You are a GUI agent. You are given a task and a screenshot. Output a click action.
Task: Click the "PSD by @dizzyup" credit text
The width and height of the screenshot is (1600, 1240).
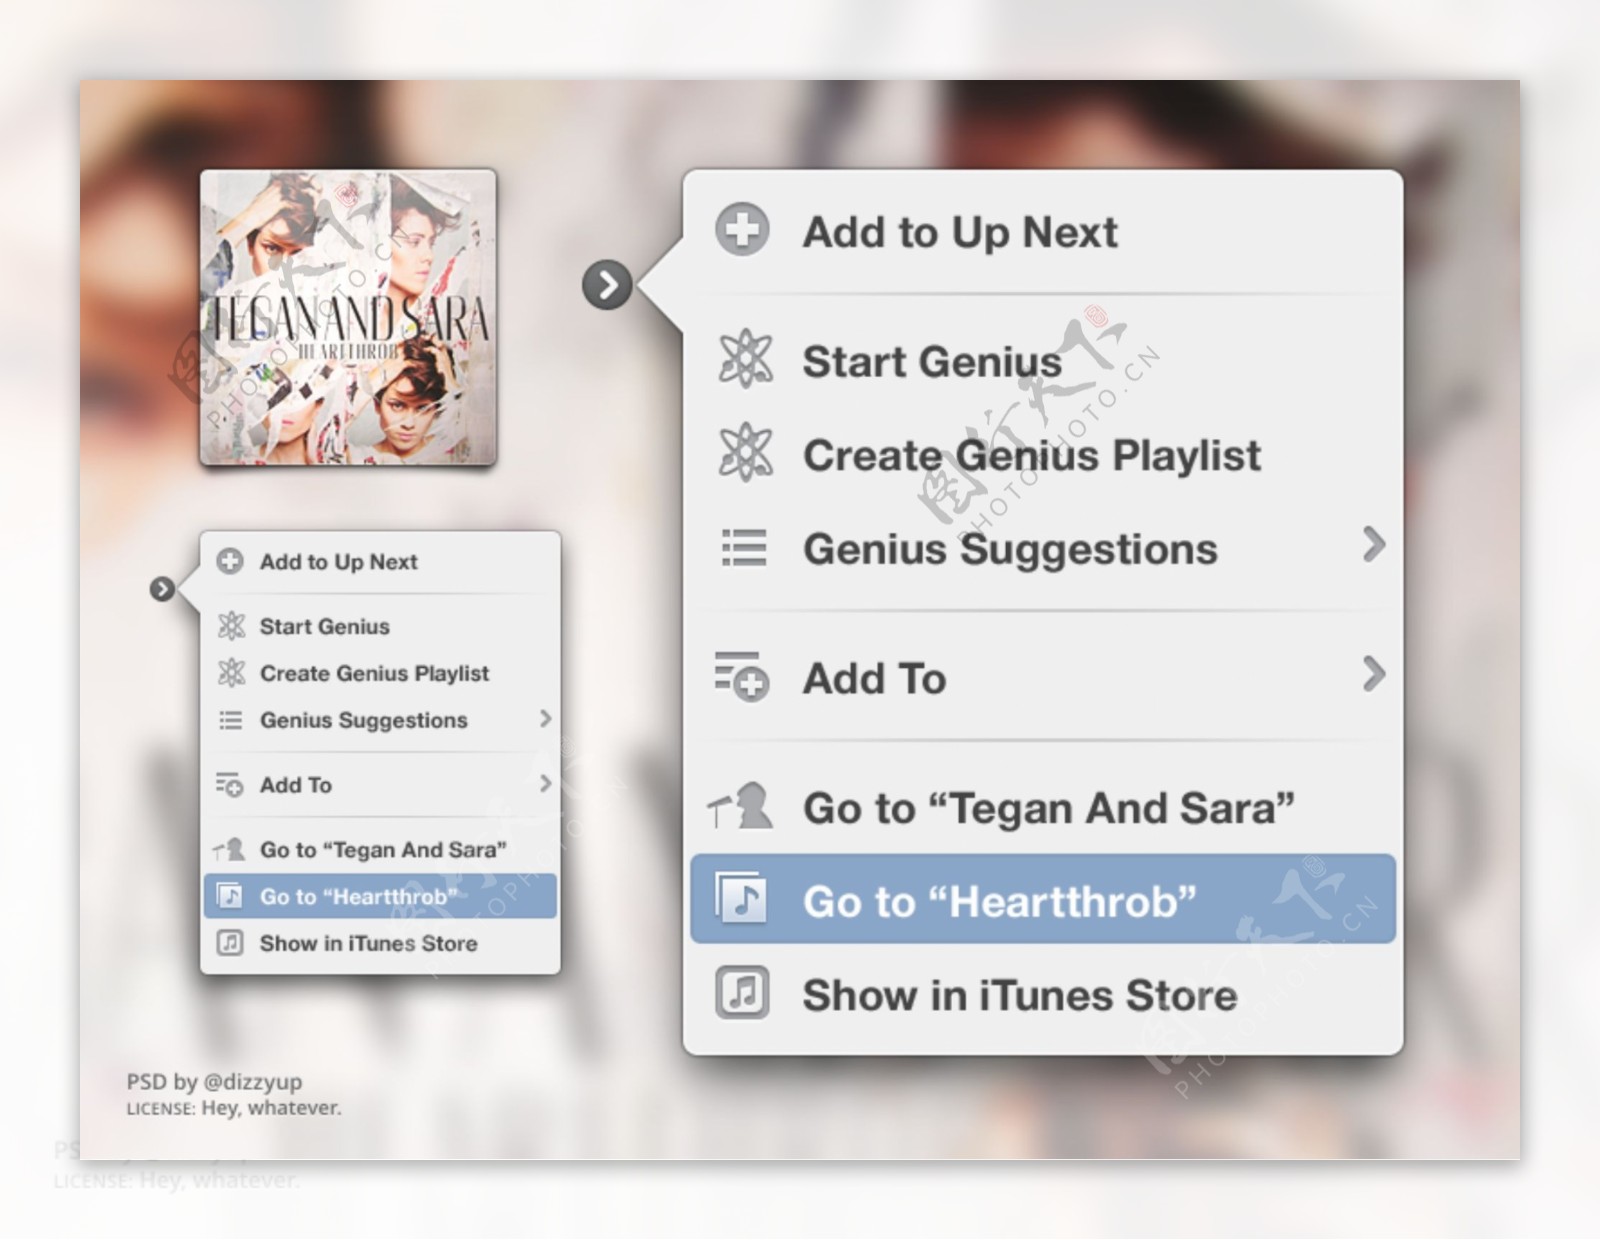[214, 1081]
